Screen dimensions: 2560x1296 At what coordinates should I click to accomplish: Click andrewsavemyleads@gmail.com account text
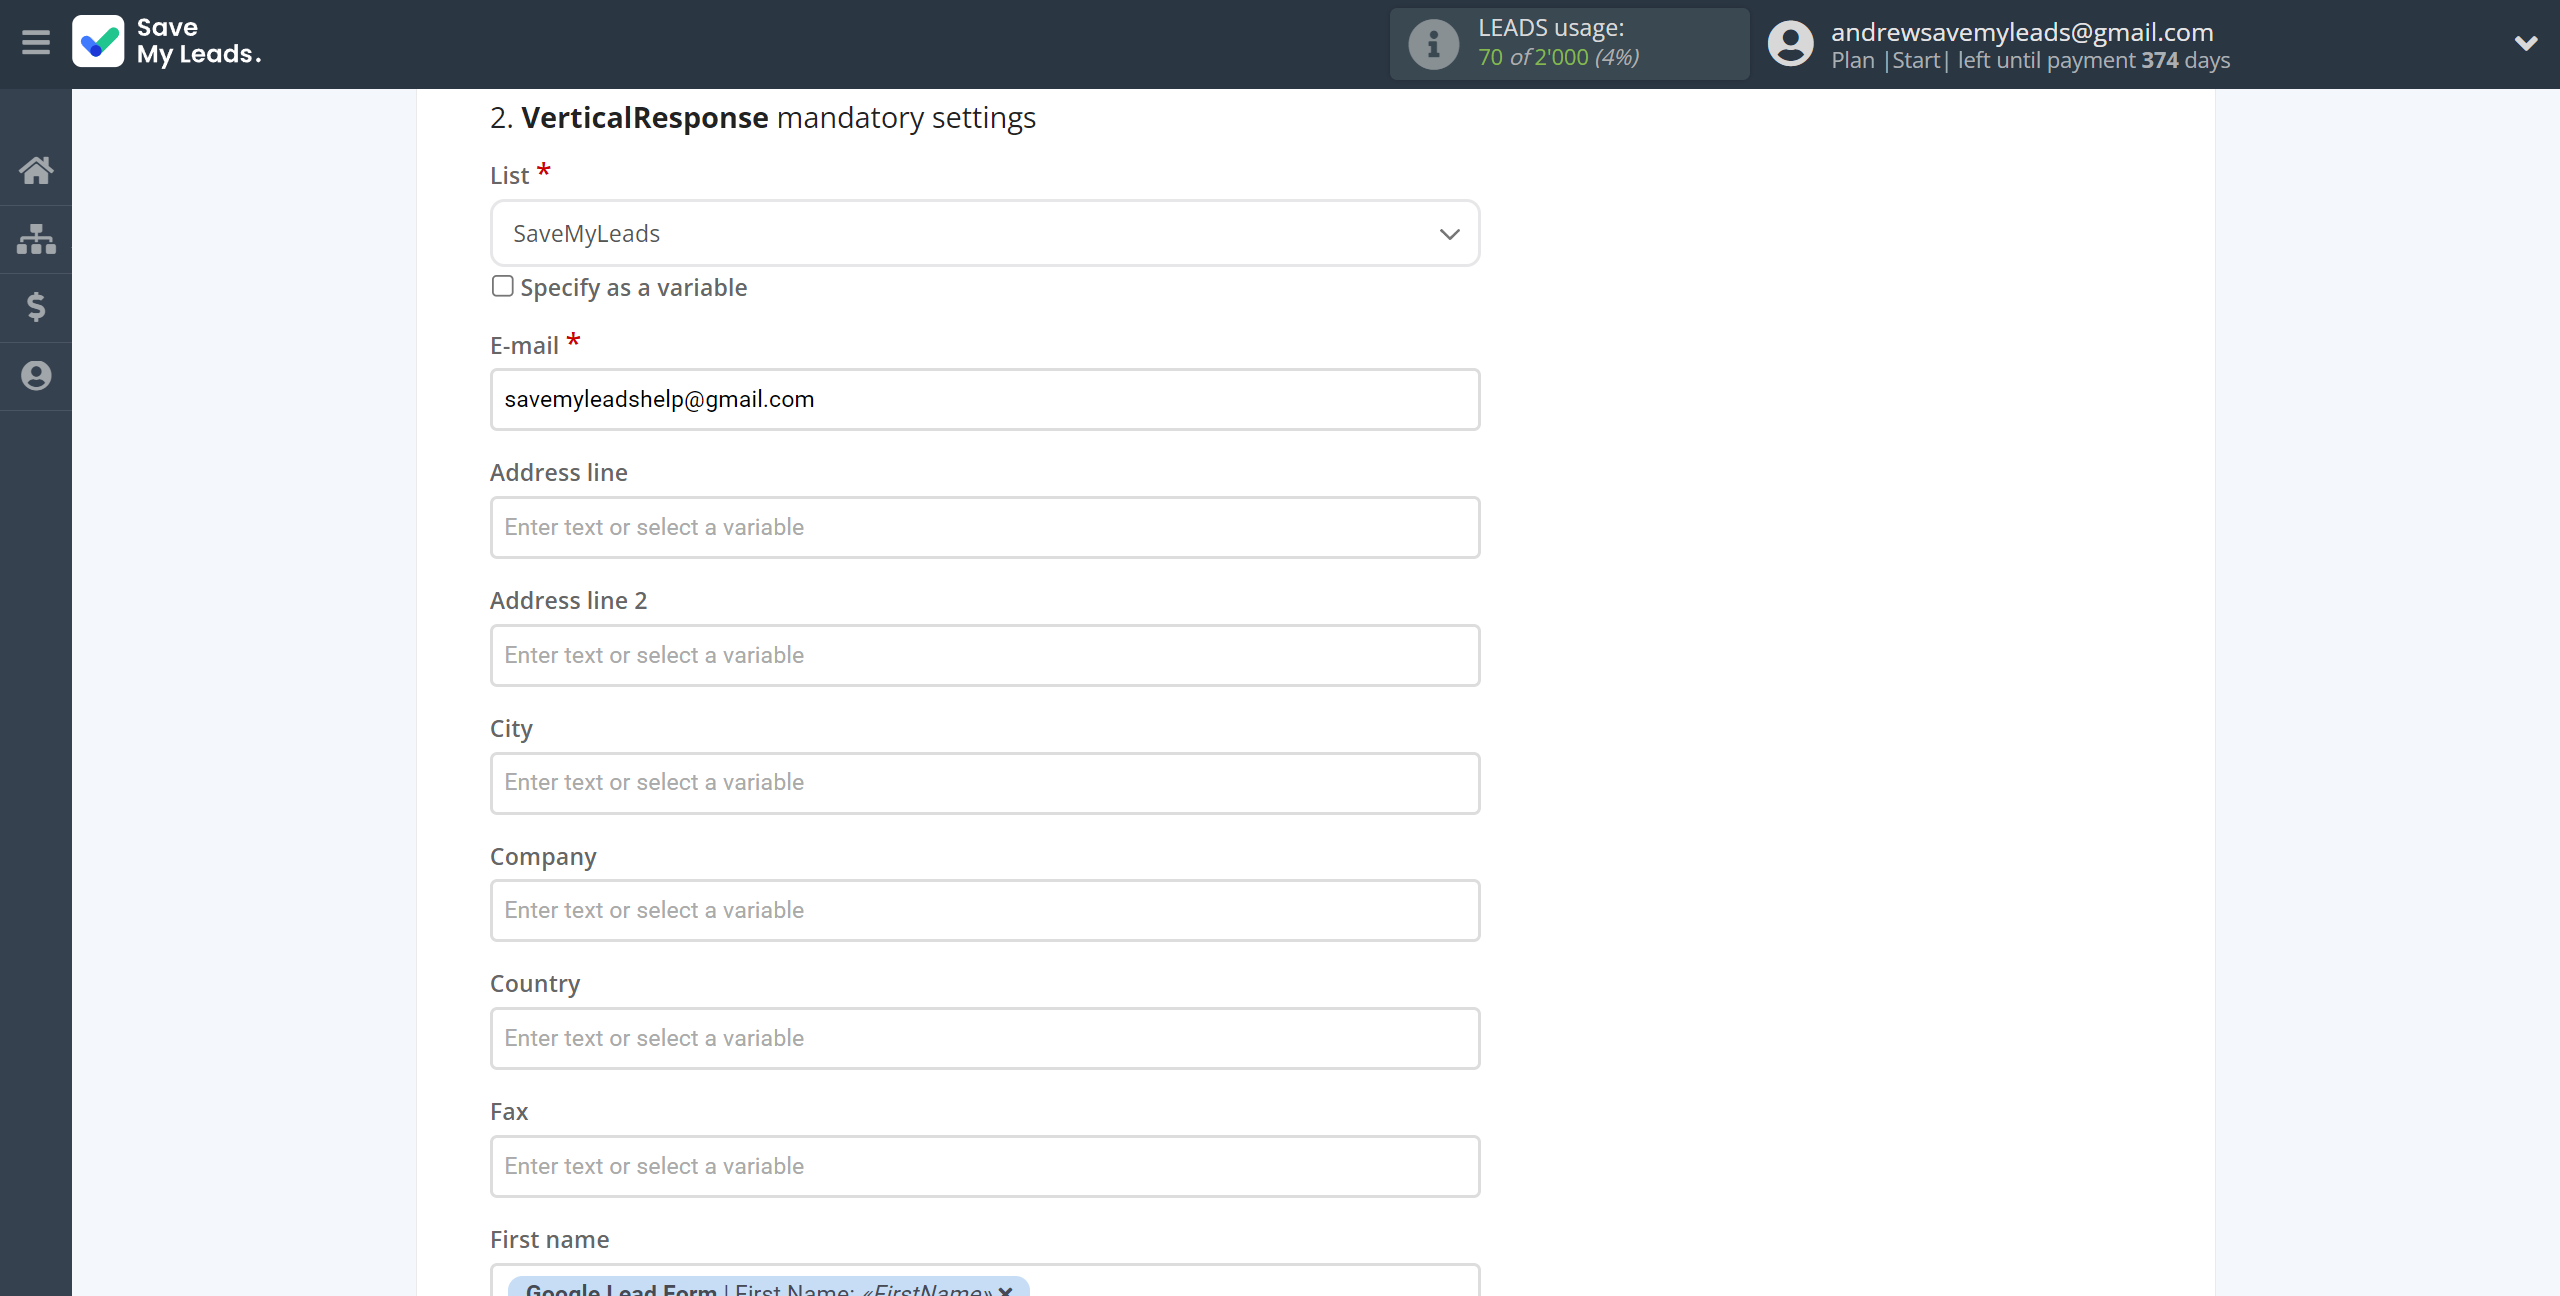(2022, 32)
